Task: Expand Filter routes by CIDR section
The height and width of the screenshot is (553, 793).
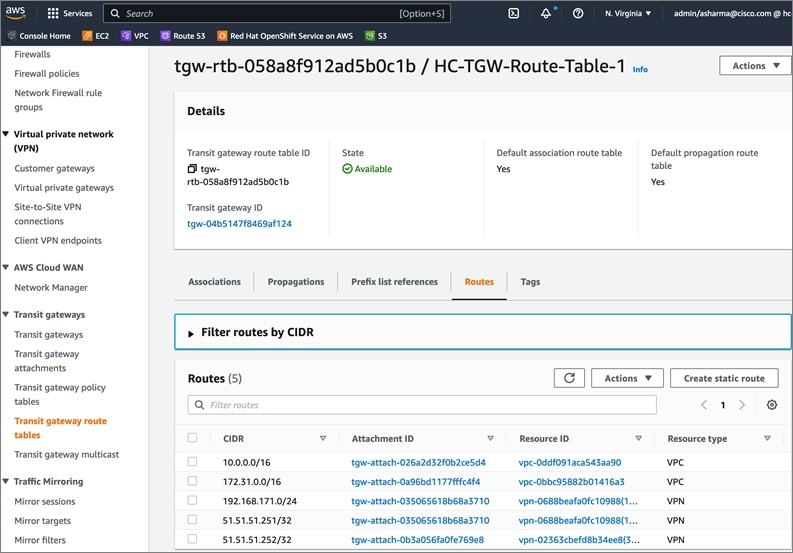Action: pyautogui.click(x=191, y=332)
